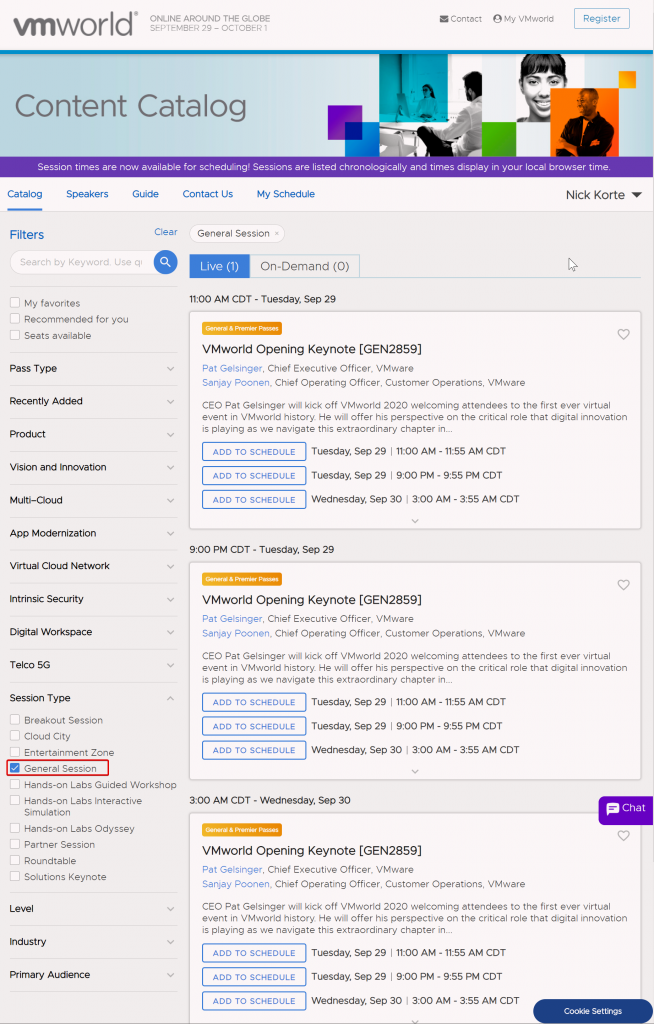Open the Chat widget
Image resolution: width=654 pixels, height=1024 pixels.
[x=626, y=808]
